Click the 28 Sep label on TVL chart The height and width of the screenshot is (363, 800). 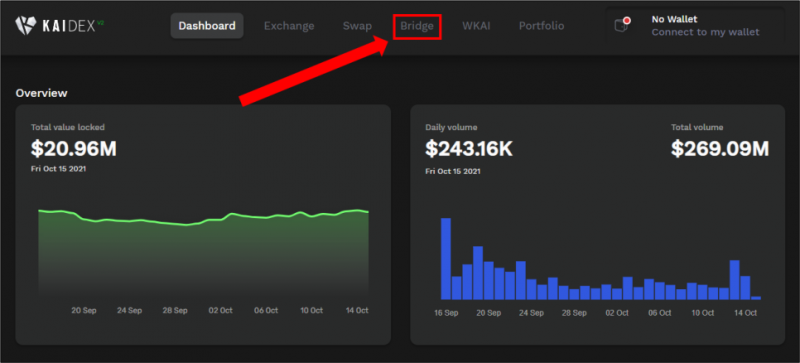point(174,310)
